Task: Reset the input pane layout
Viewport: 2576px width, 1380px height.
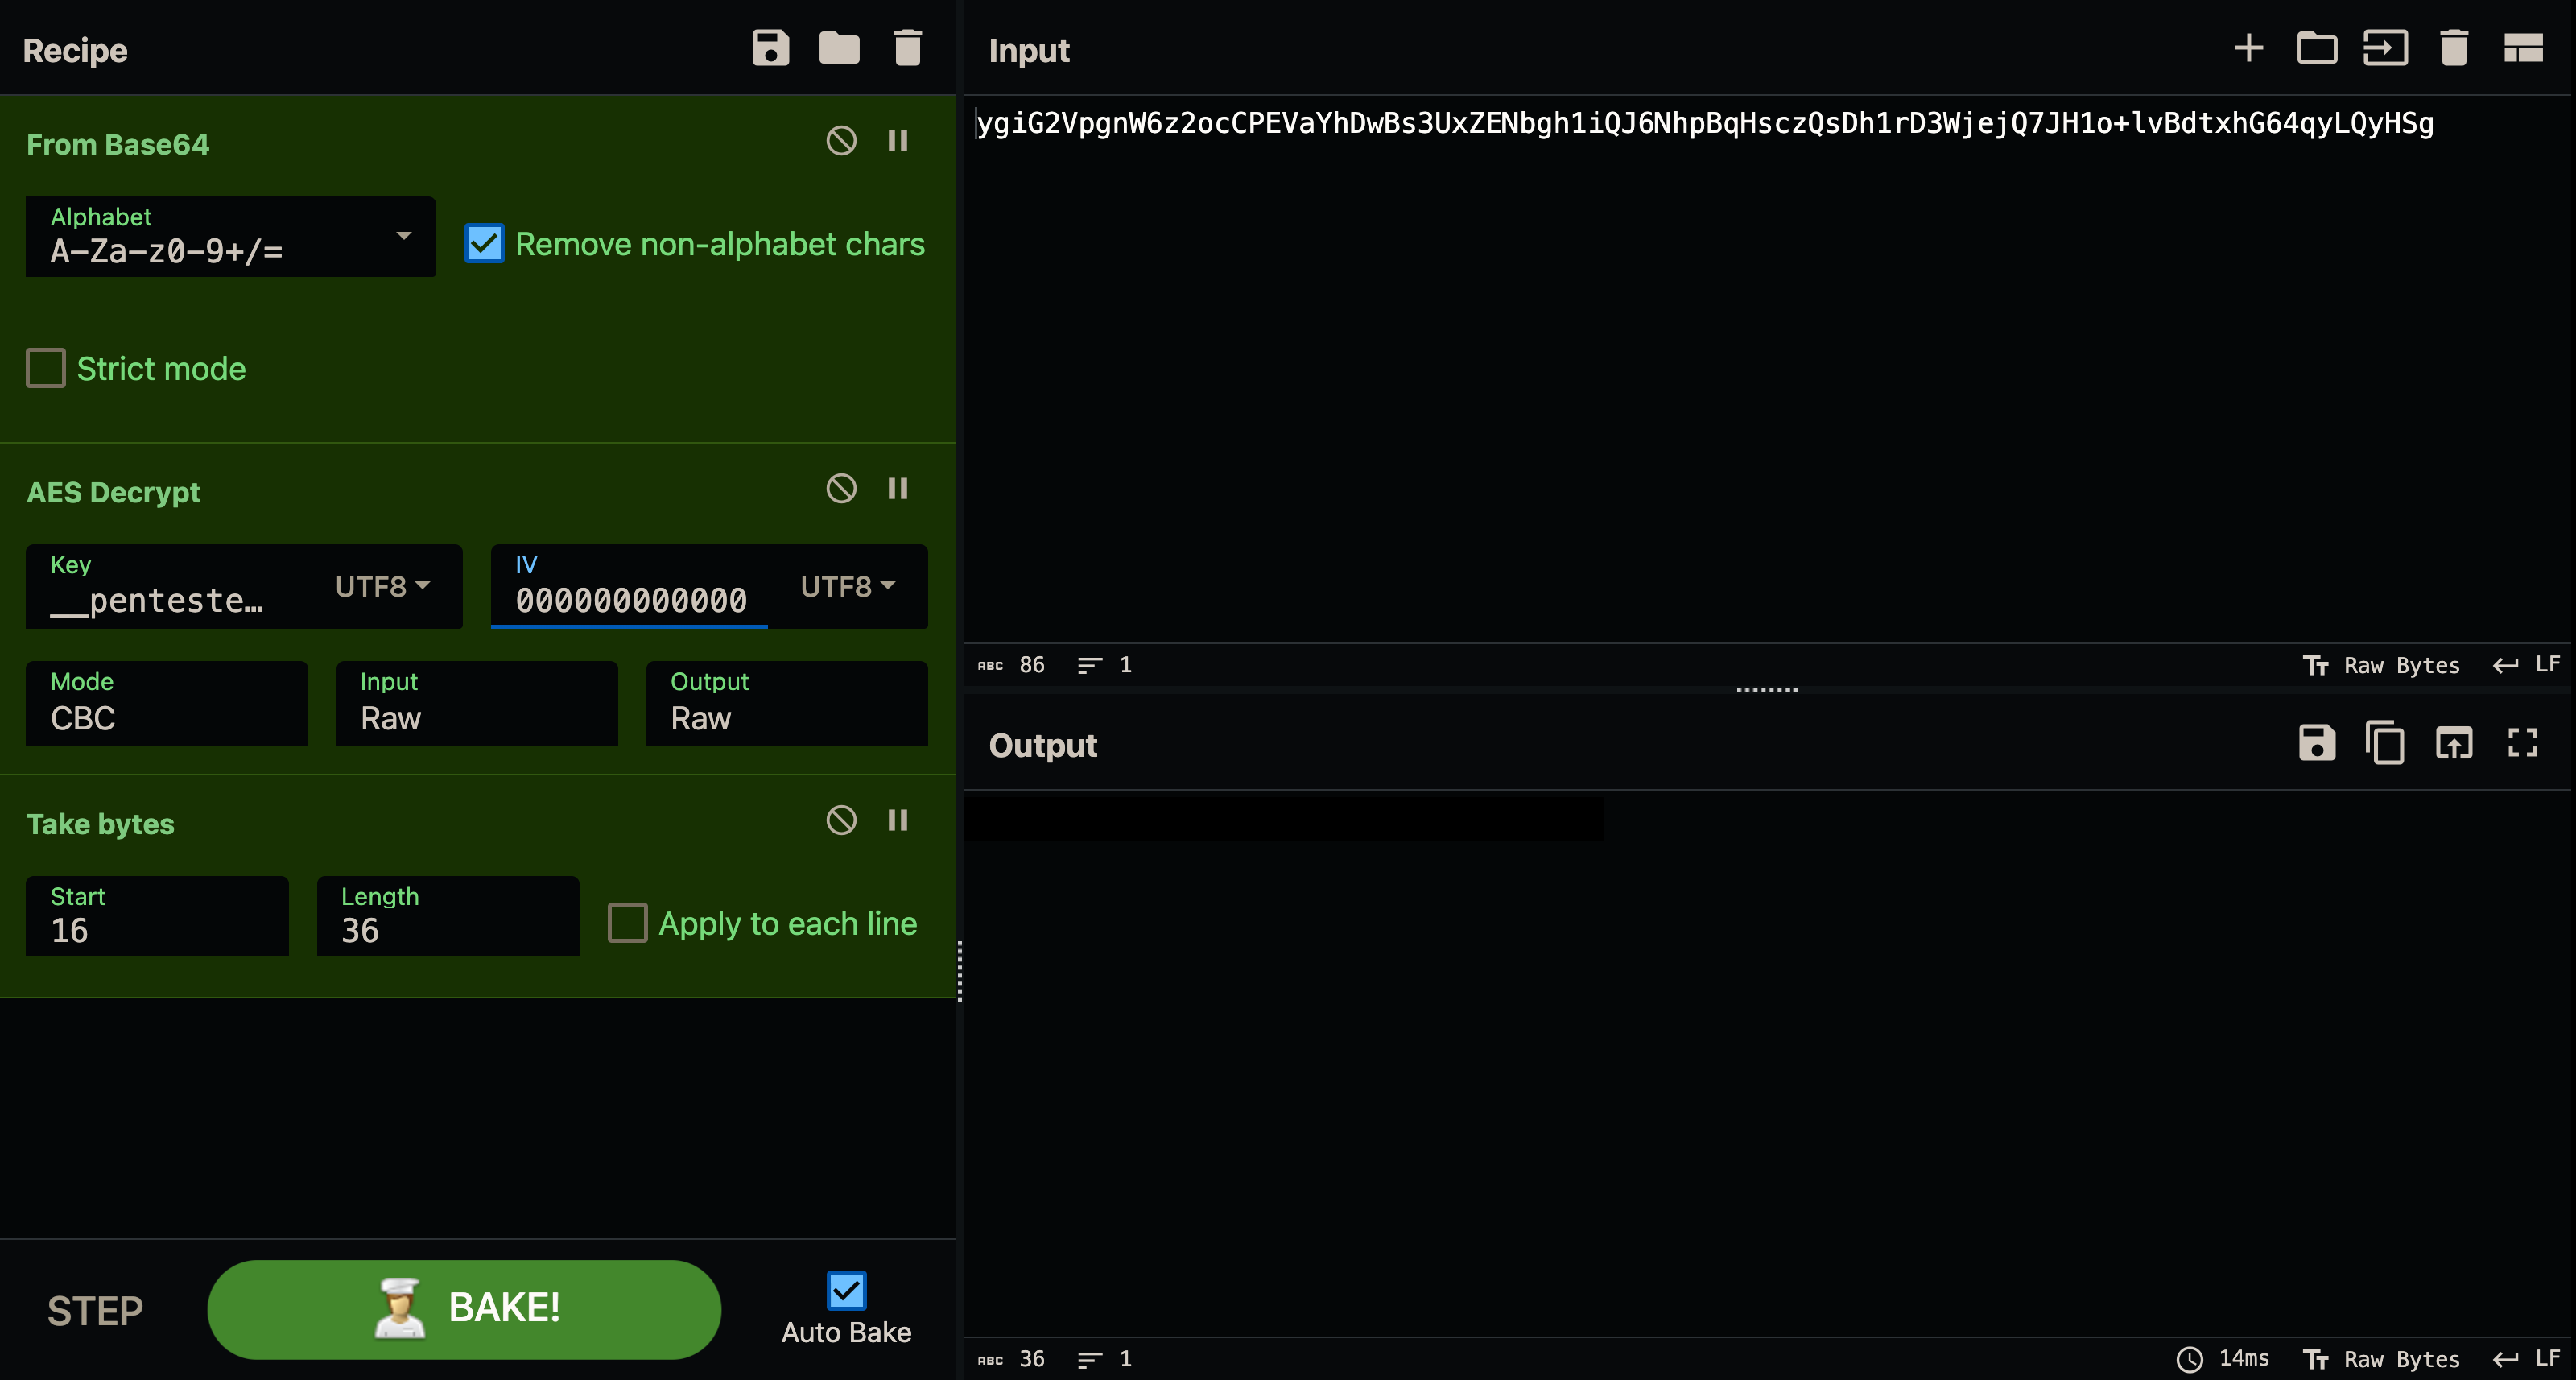Action: click(2522, 48)
